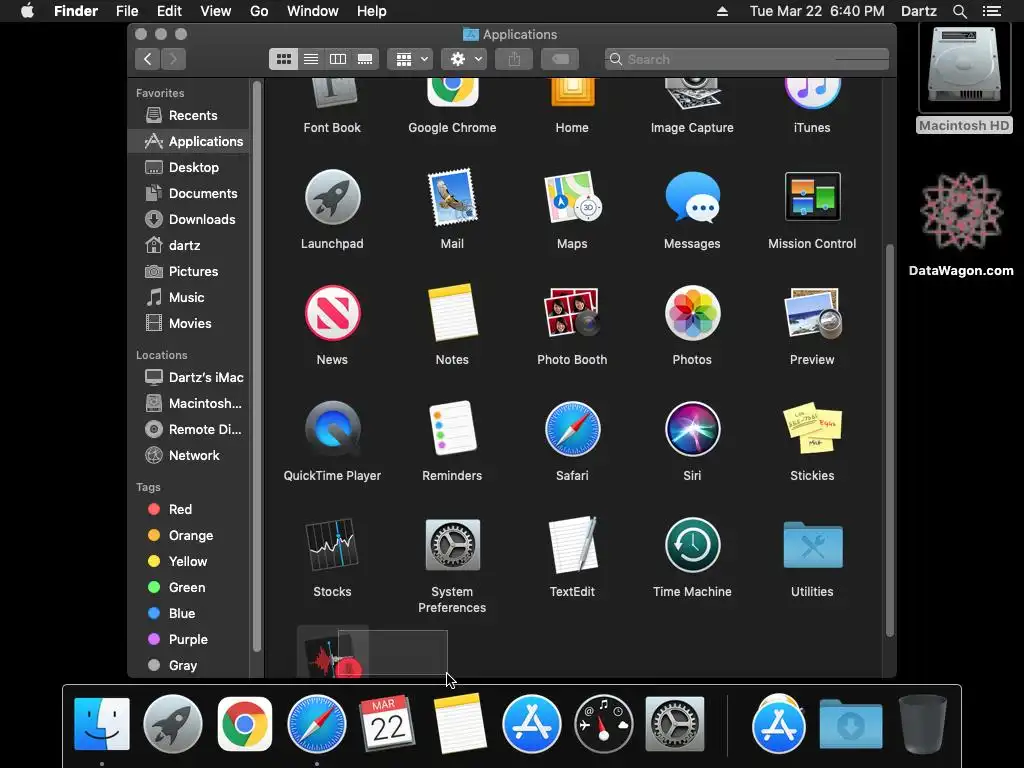The width and height of the screenshot is (1024, 768).
Task: Open the Launchpad app icon in Applications
Action: pyautogui.click(x=332, y=197)
